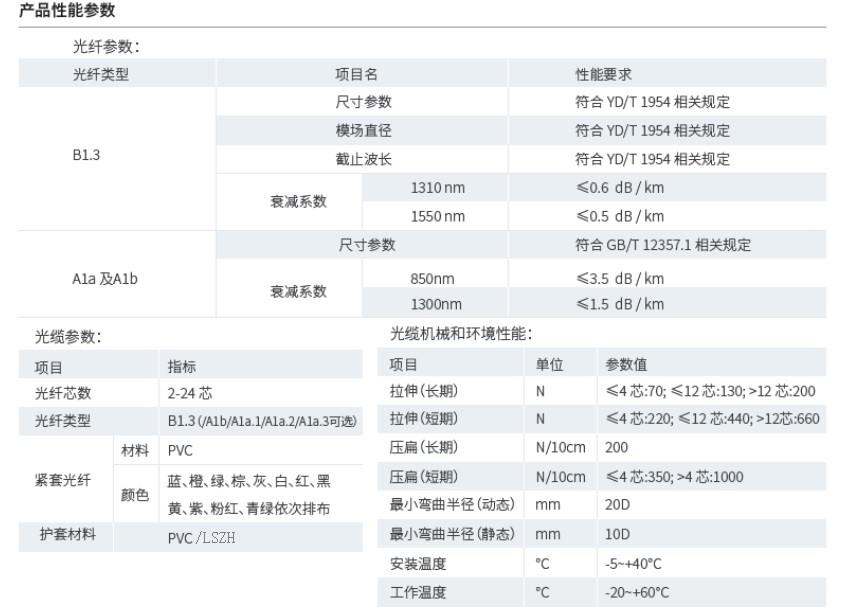The width and height of the screenshot is (857, 613).
Task: Select the 项目名 column header
Action: [356, 74]
